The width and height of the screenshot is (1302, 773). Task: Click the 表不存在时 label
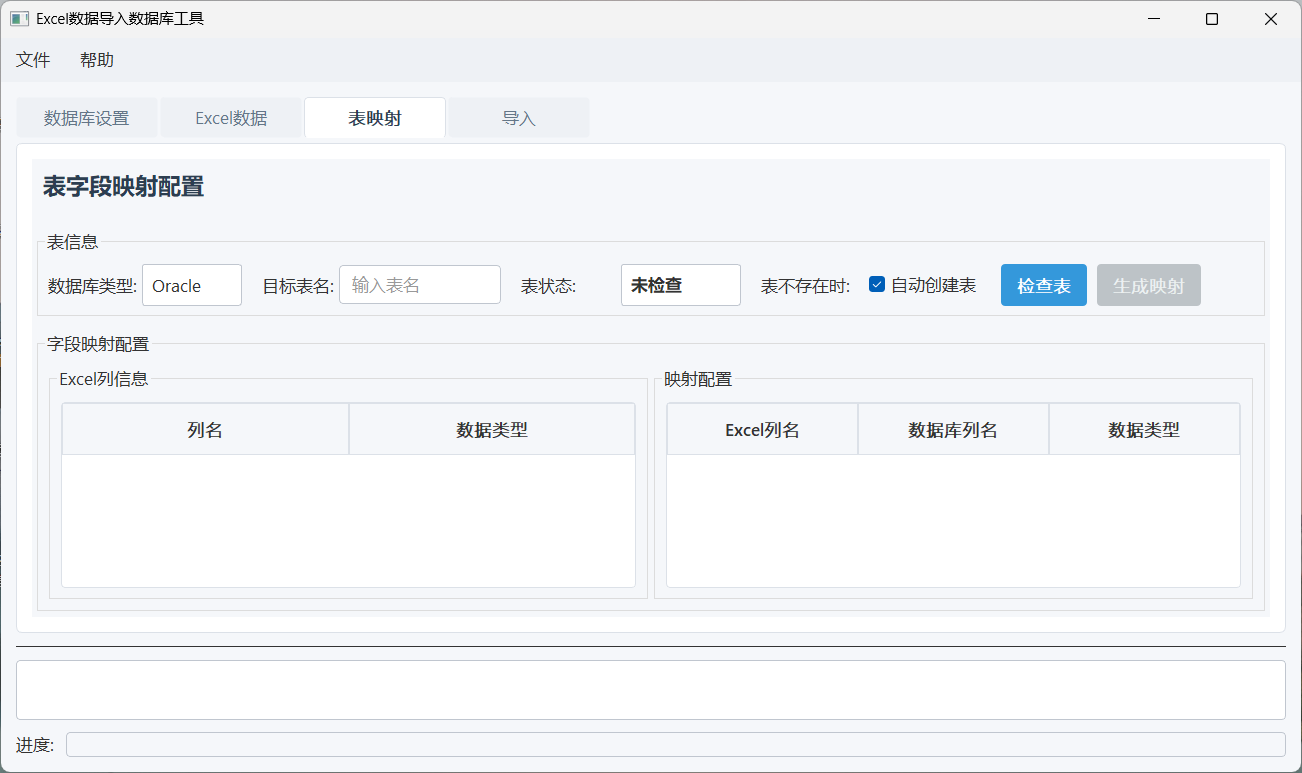[x=806, y=286]
